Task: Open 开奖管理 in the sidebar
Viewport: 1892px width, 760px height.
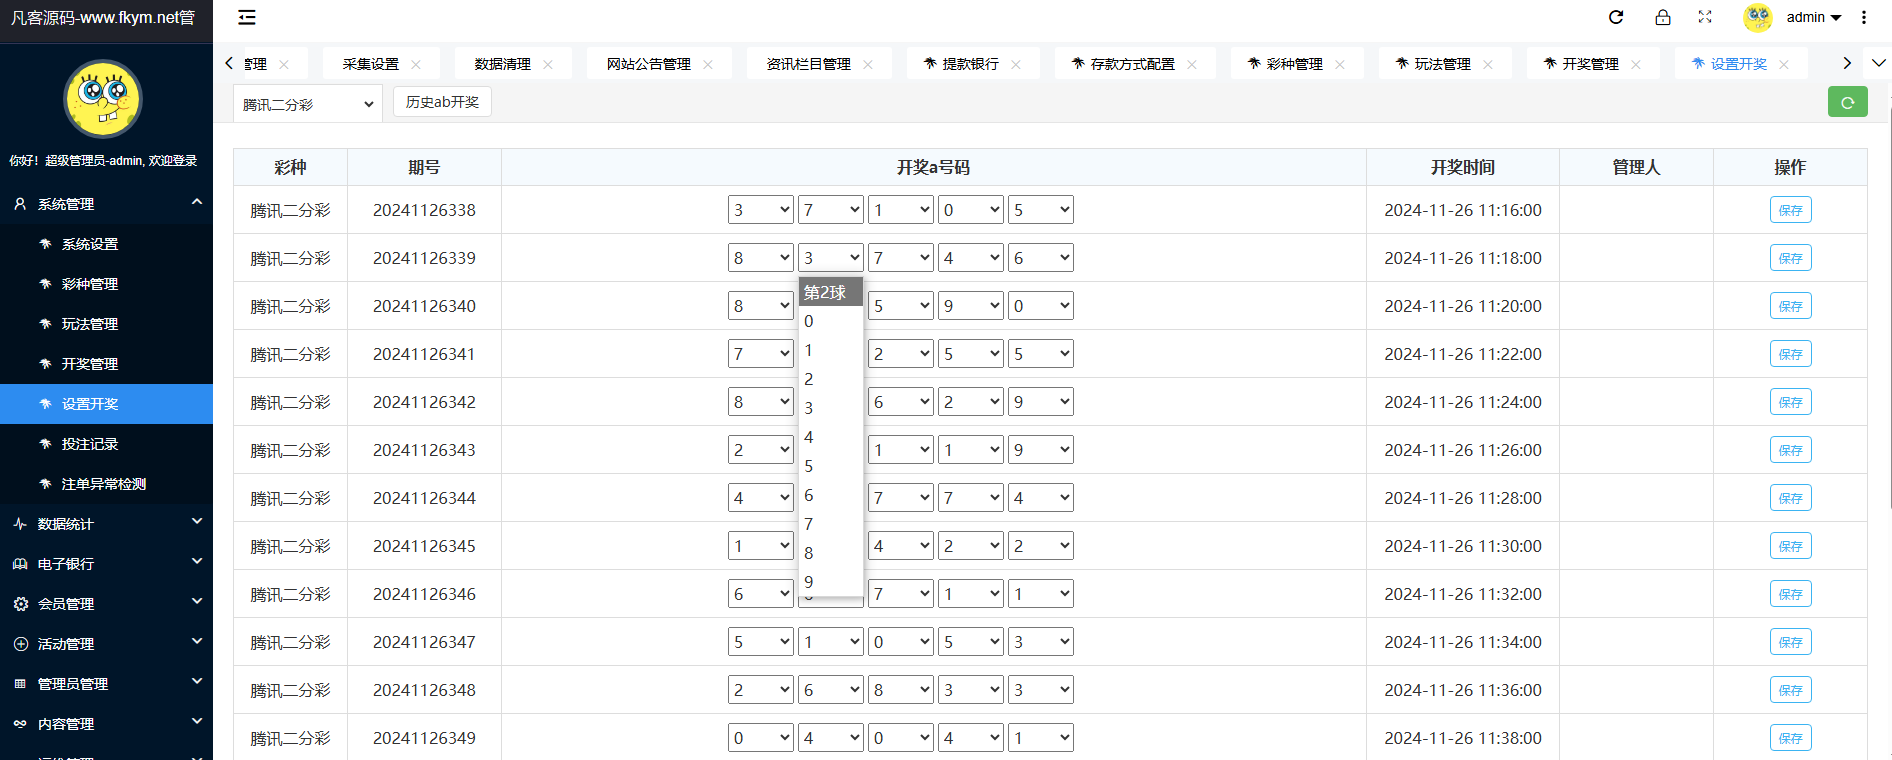Action: tap(106, 364)
